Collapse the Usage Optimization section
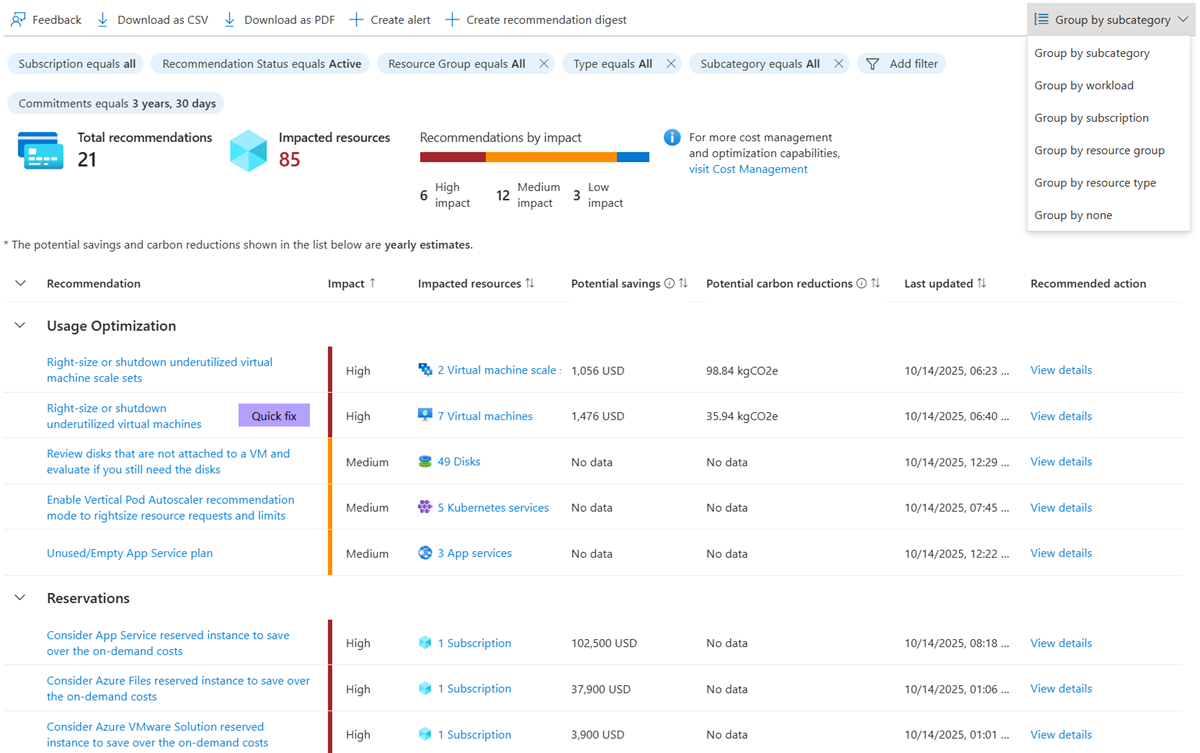 click(19, 326)
